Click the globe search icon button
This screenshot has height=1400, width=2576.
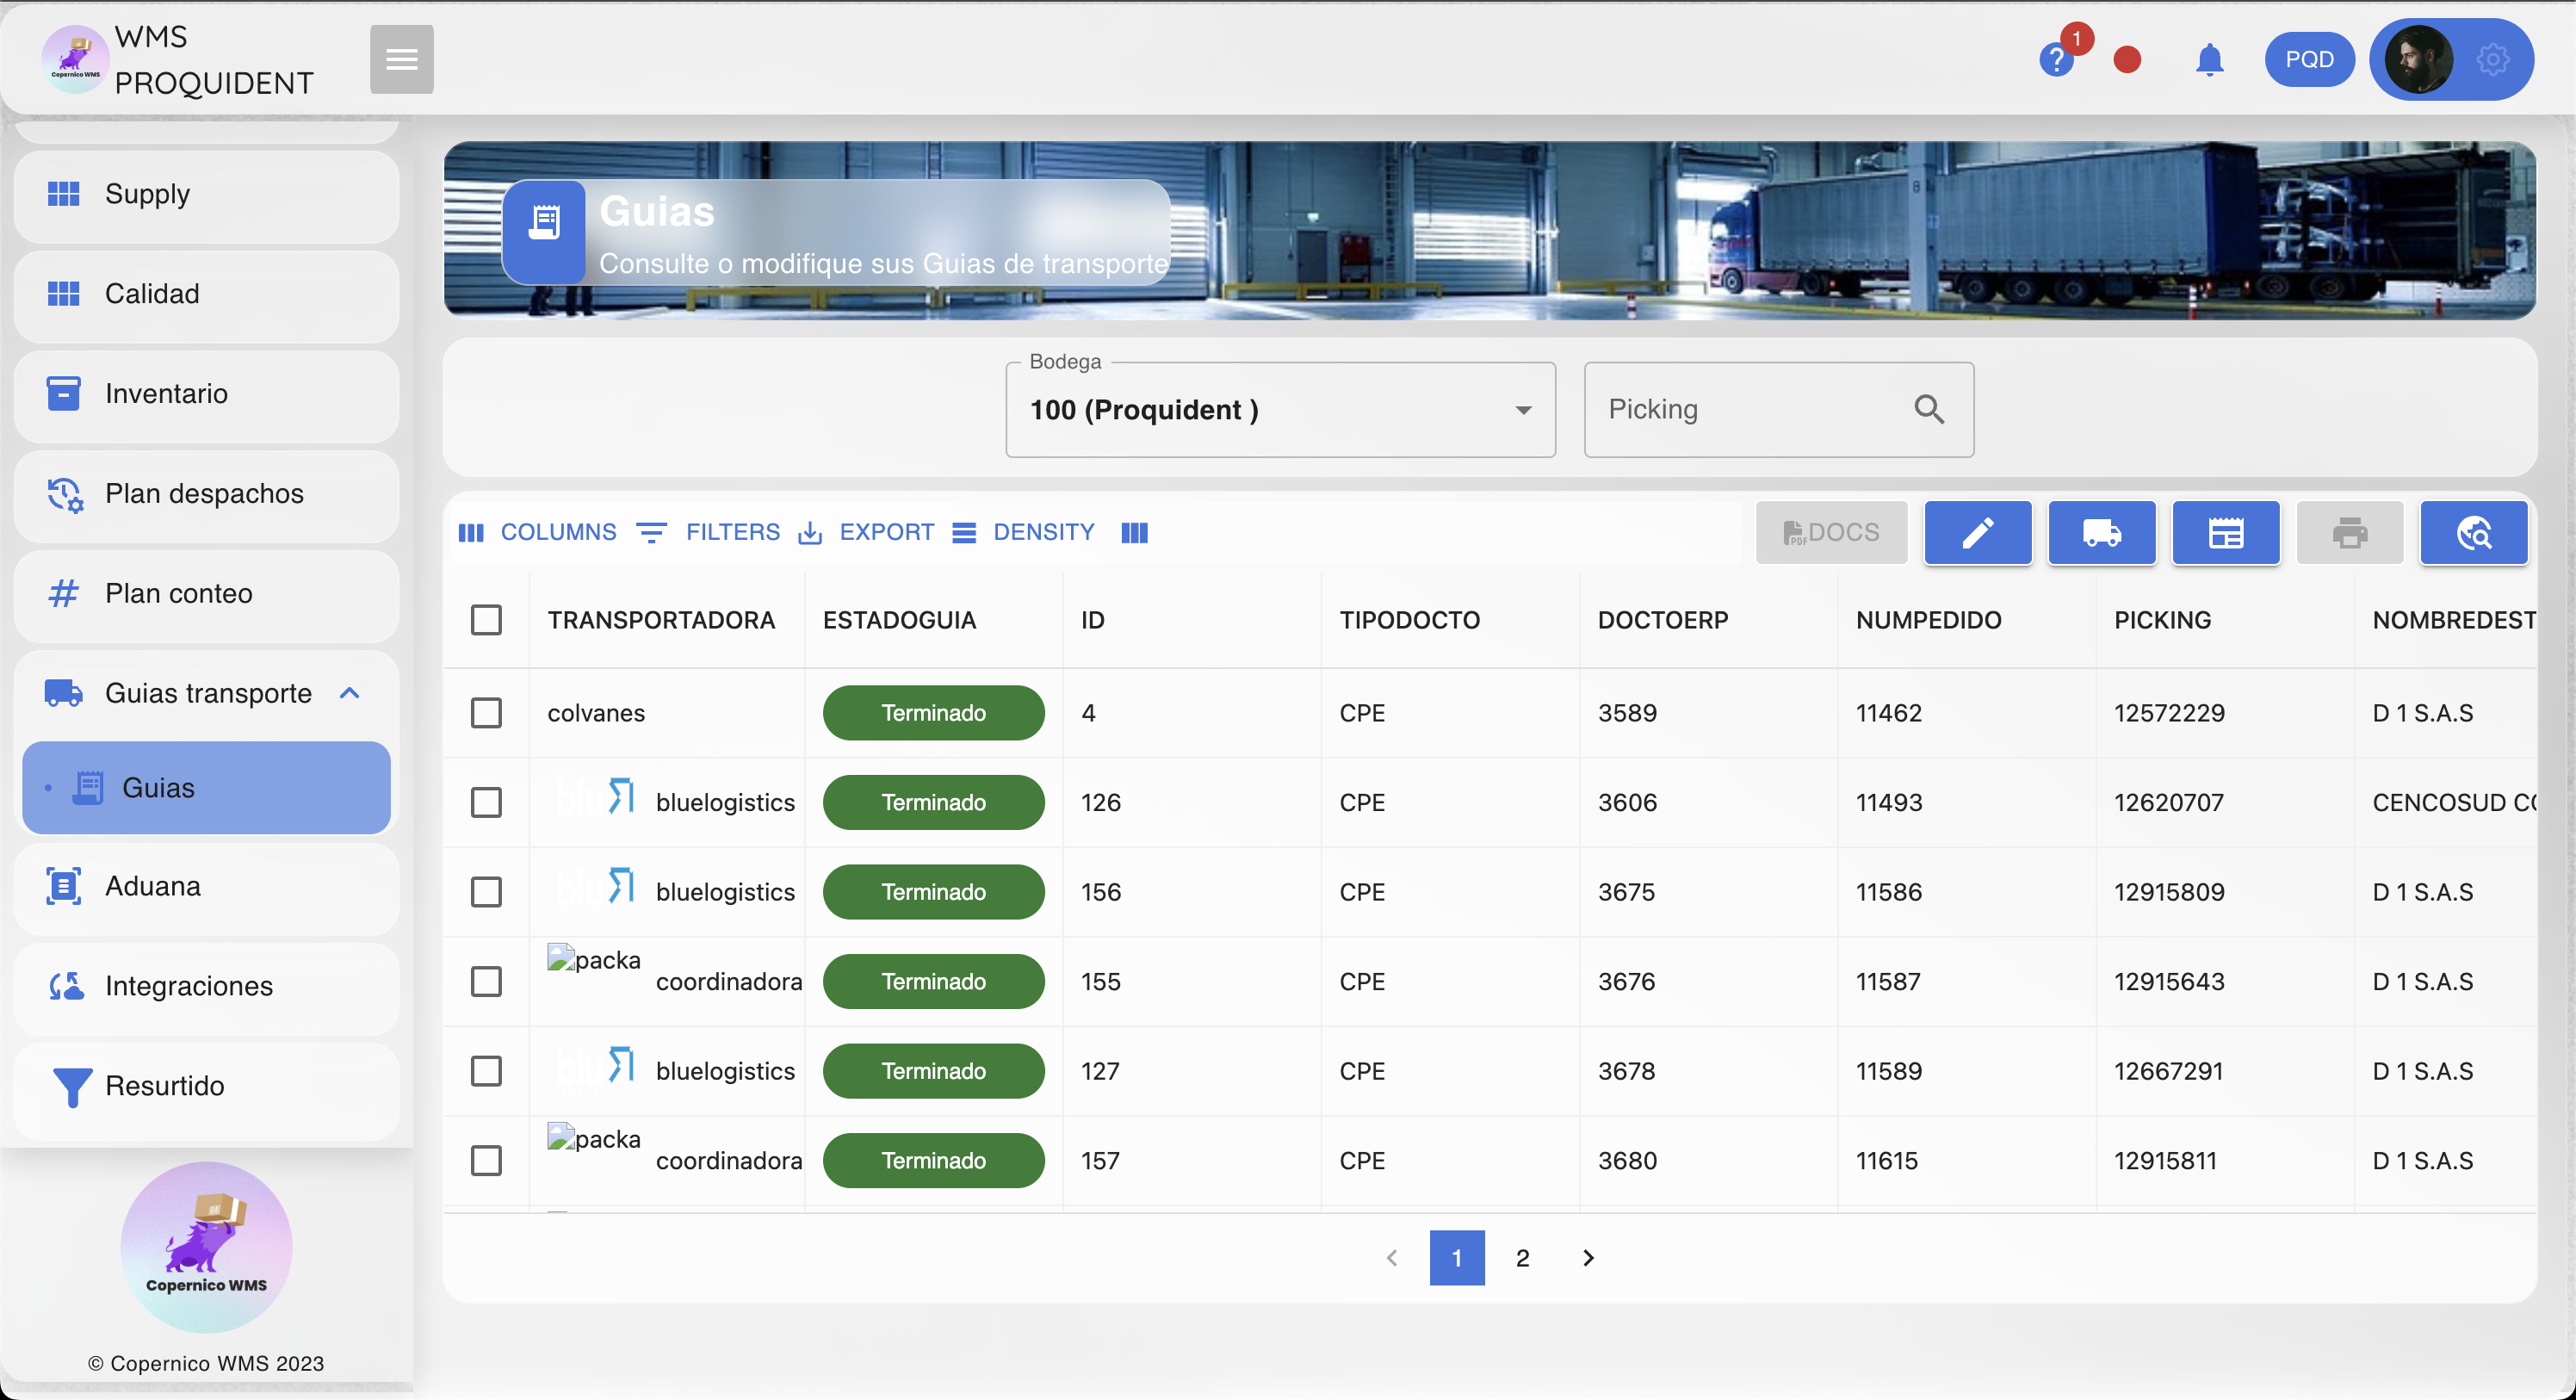(2473, 533)
